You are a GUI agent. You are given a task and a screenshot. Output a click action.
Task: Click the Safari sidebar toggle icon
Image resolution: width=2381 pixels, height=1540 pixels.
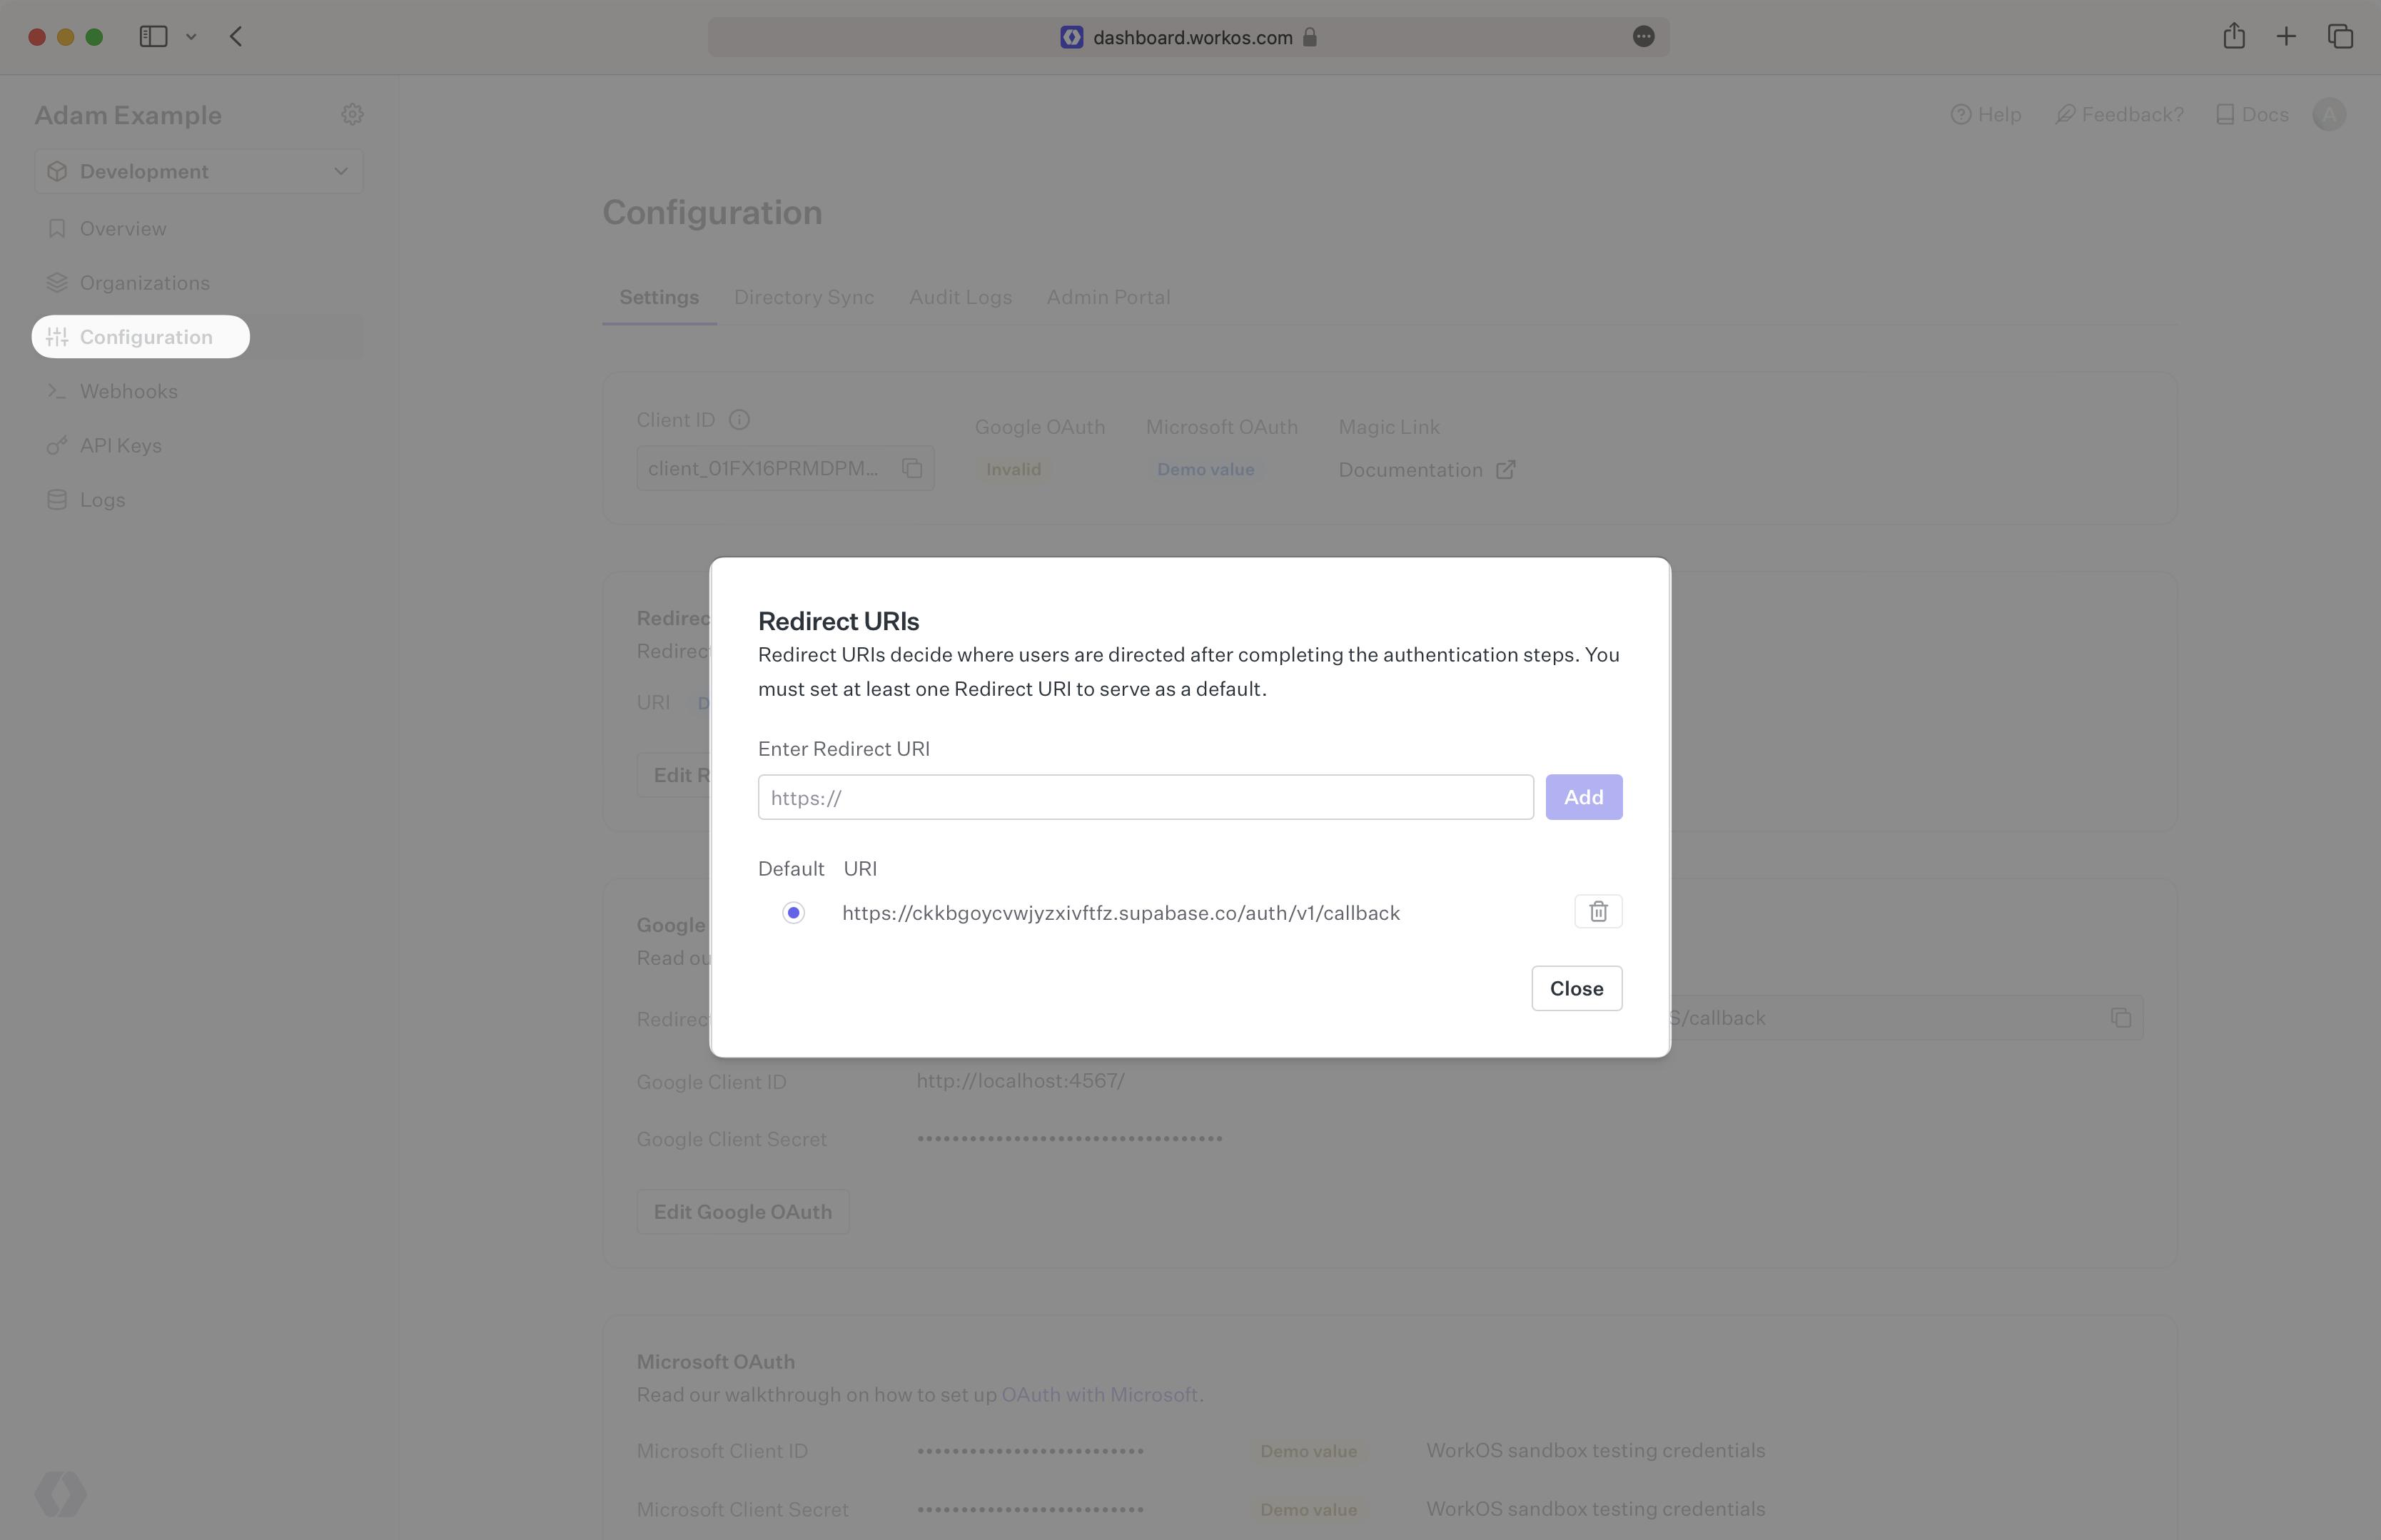pos(153,37)
